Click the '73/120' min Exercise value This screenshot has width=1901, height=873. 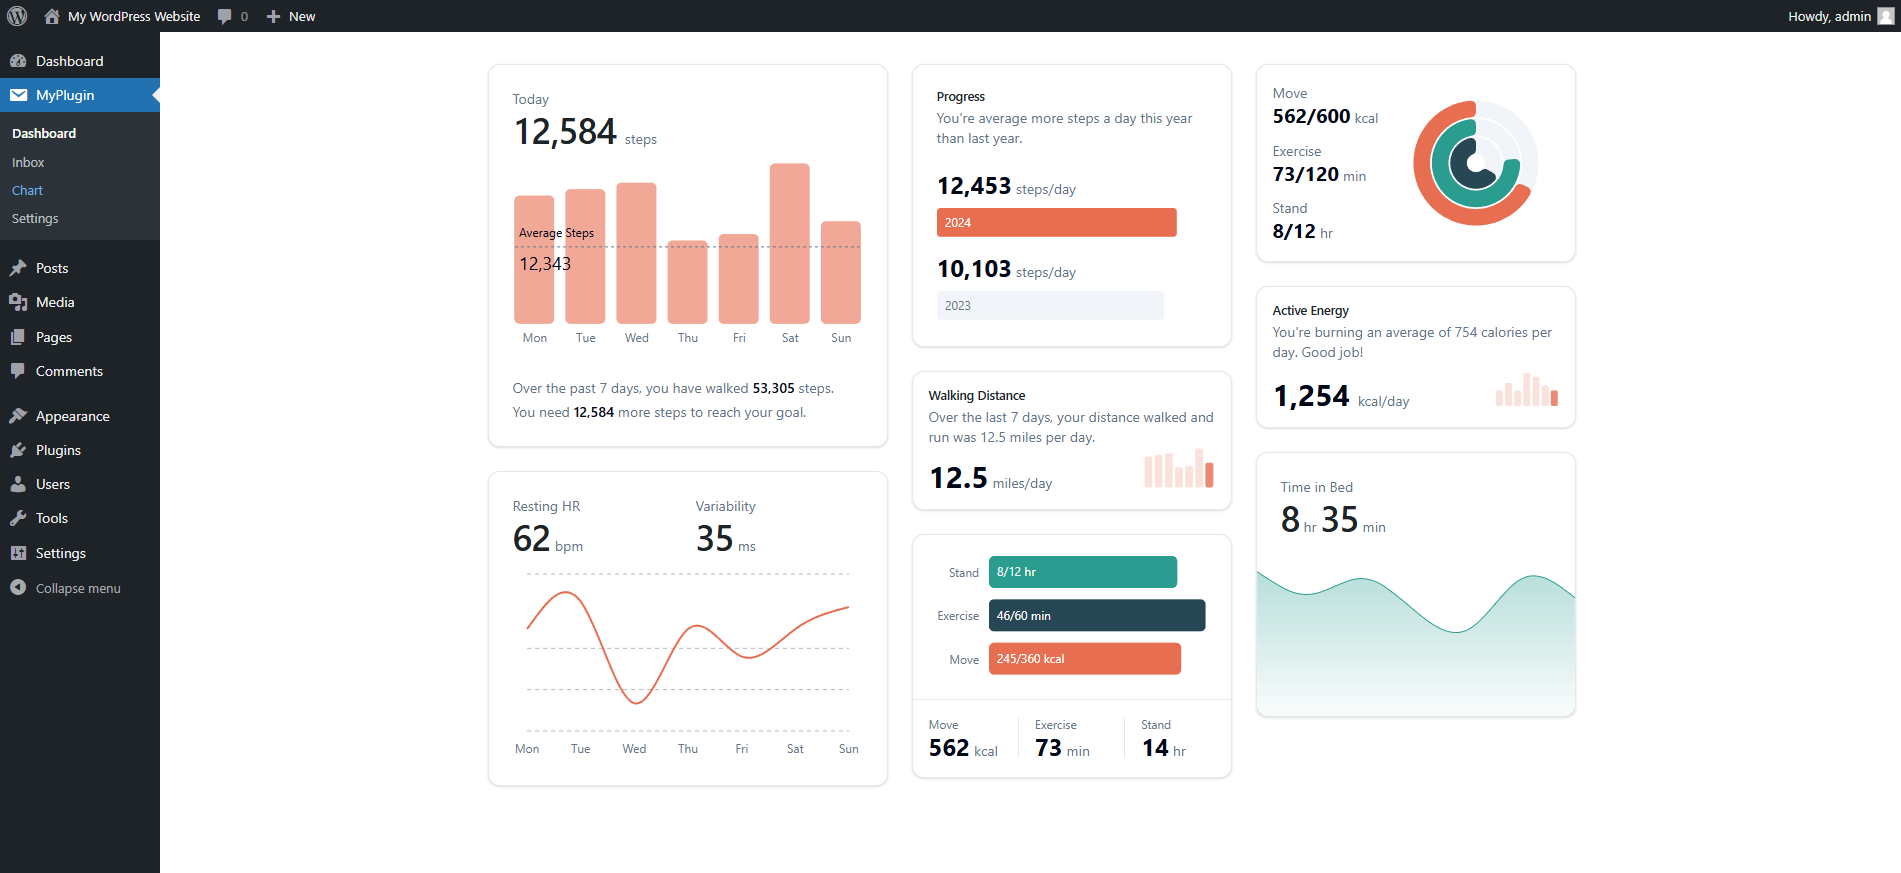(1305, 174)
